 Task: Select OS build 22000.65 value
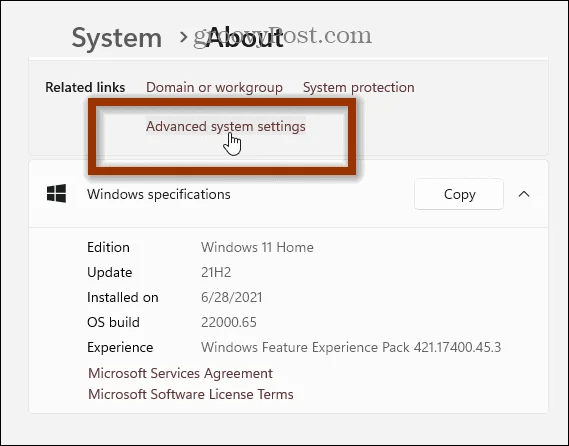click(x=229, y=322)
